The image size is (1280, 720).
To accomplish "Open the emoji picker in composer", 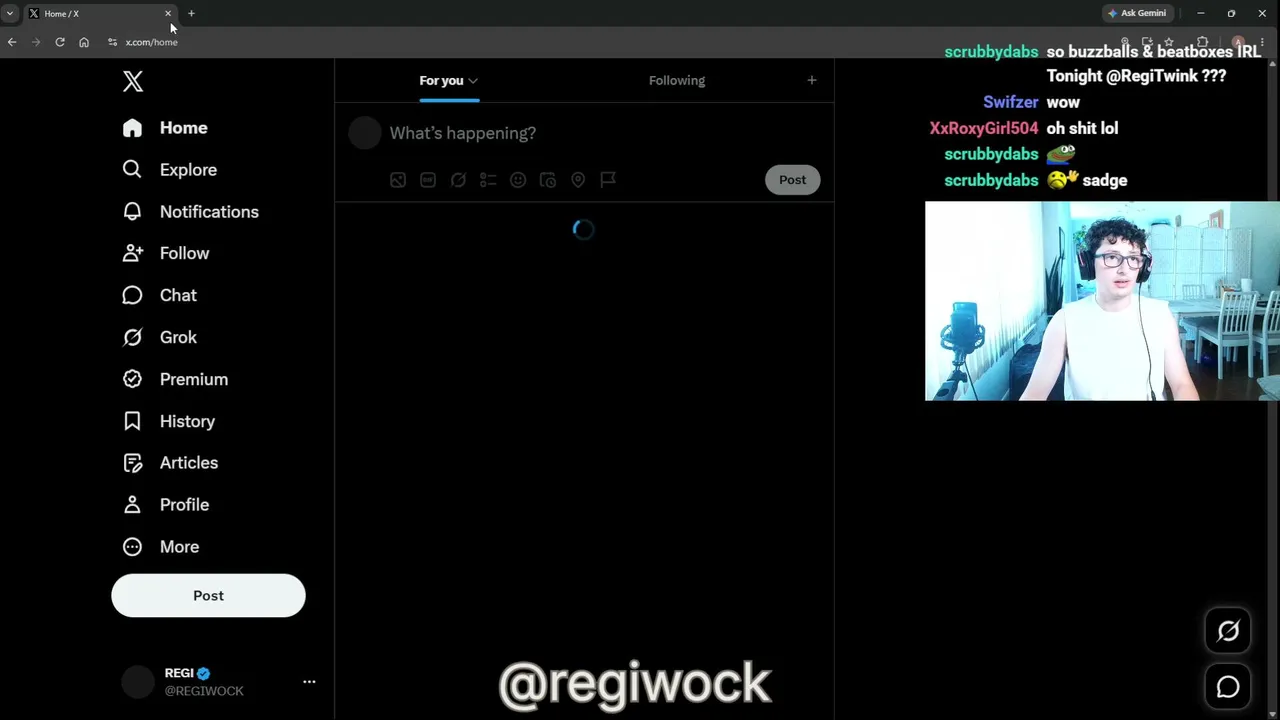I will coord(518,180).
